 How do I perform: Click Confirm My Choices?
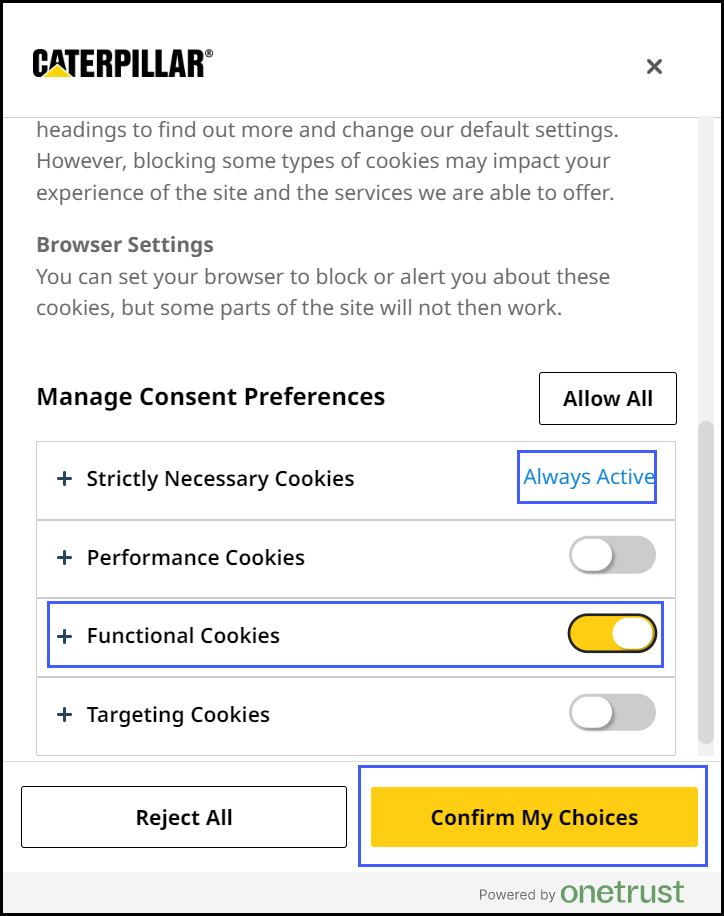(534, 817)
